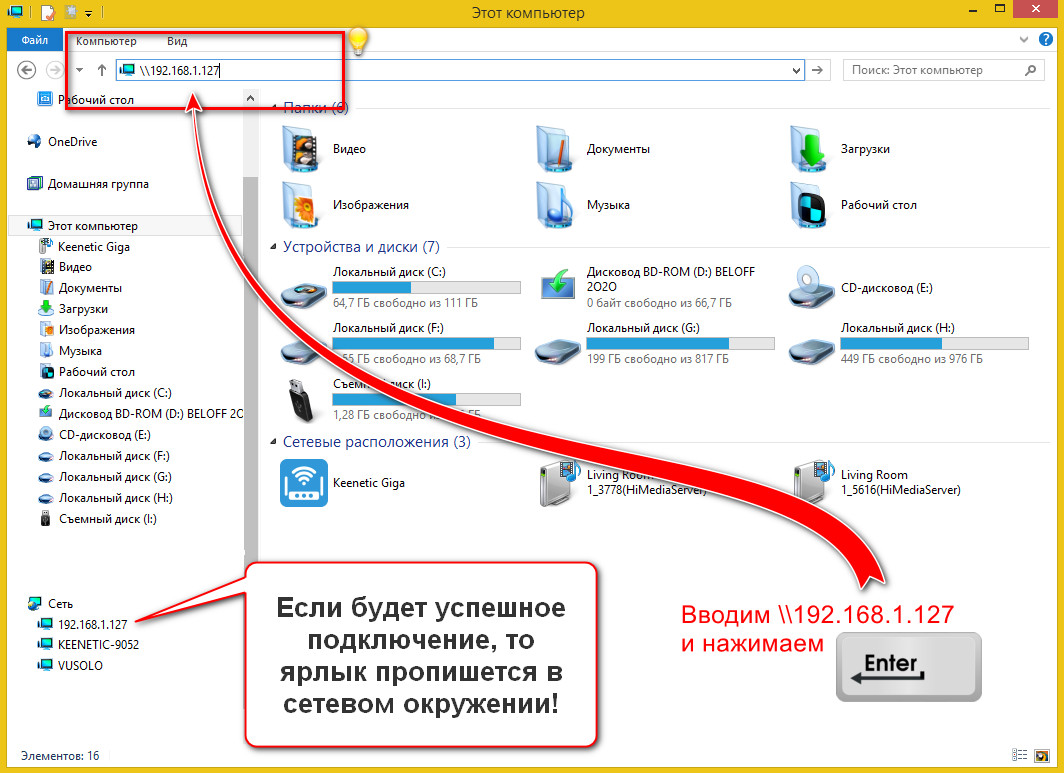The width and height of the screenshot is (1064, 773).
Task: Open Help question mark icon
Action: point(1046,40)
